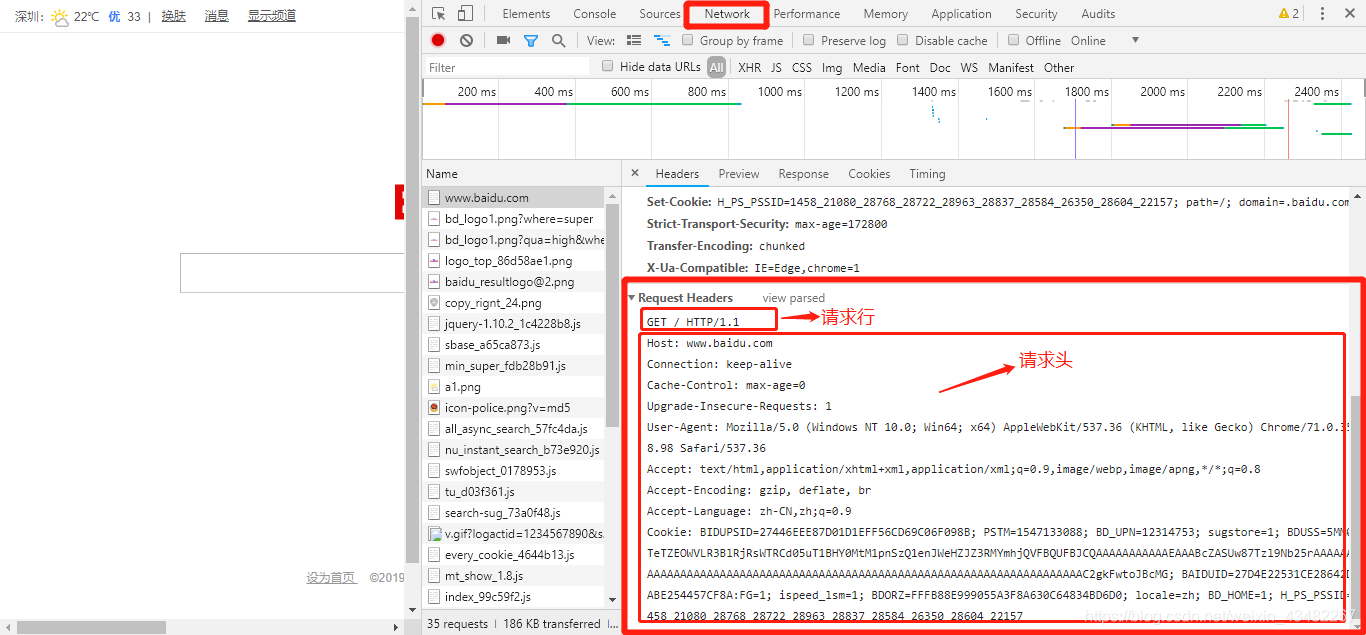Open the 消息 link on Baidu page

click(x=217, y=16)
